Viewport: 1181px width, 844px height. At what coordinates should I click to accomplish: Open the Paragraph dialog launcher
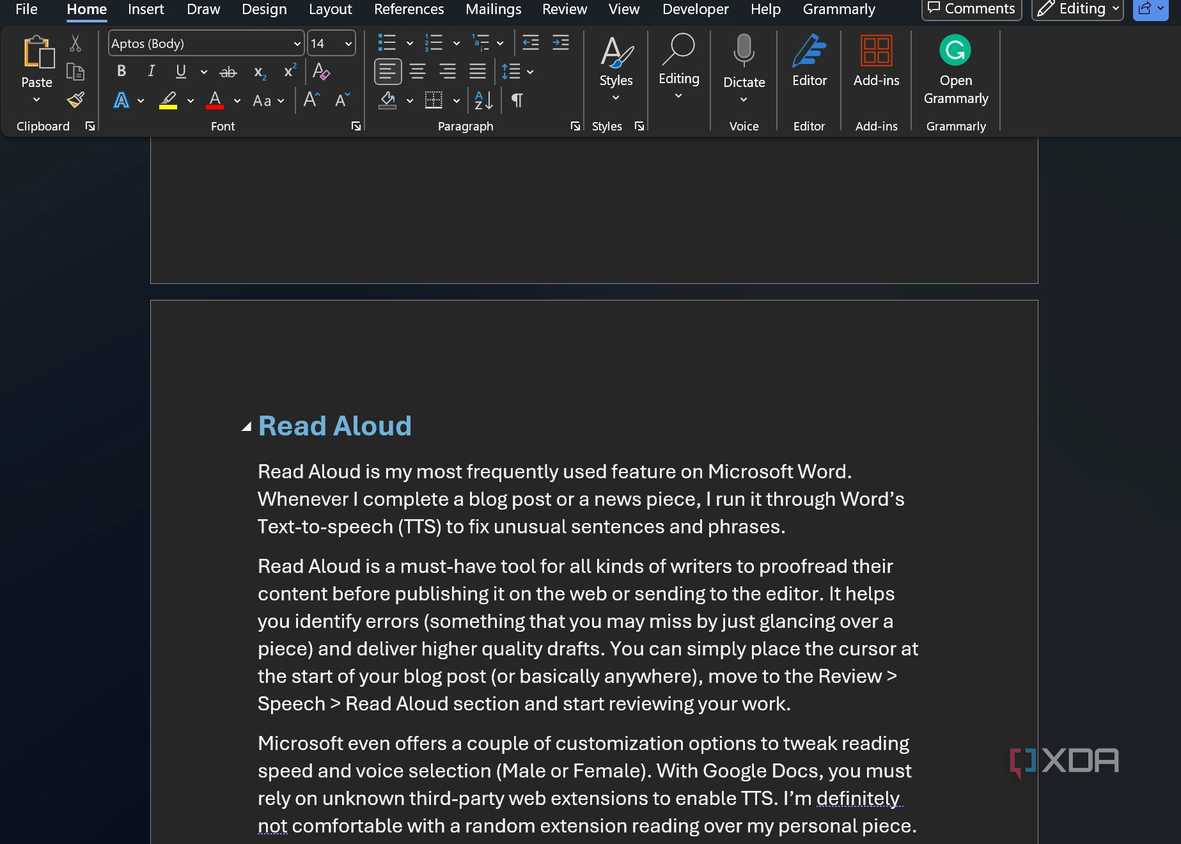pyautogui.click(x=575, y=126)
